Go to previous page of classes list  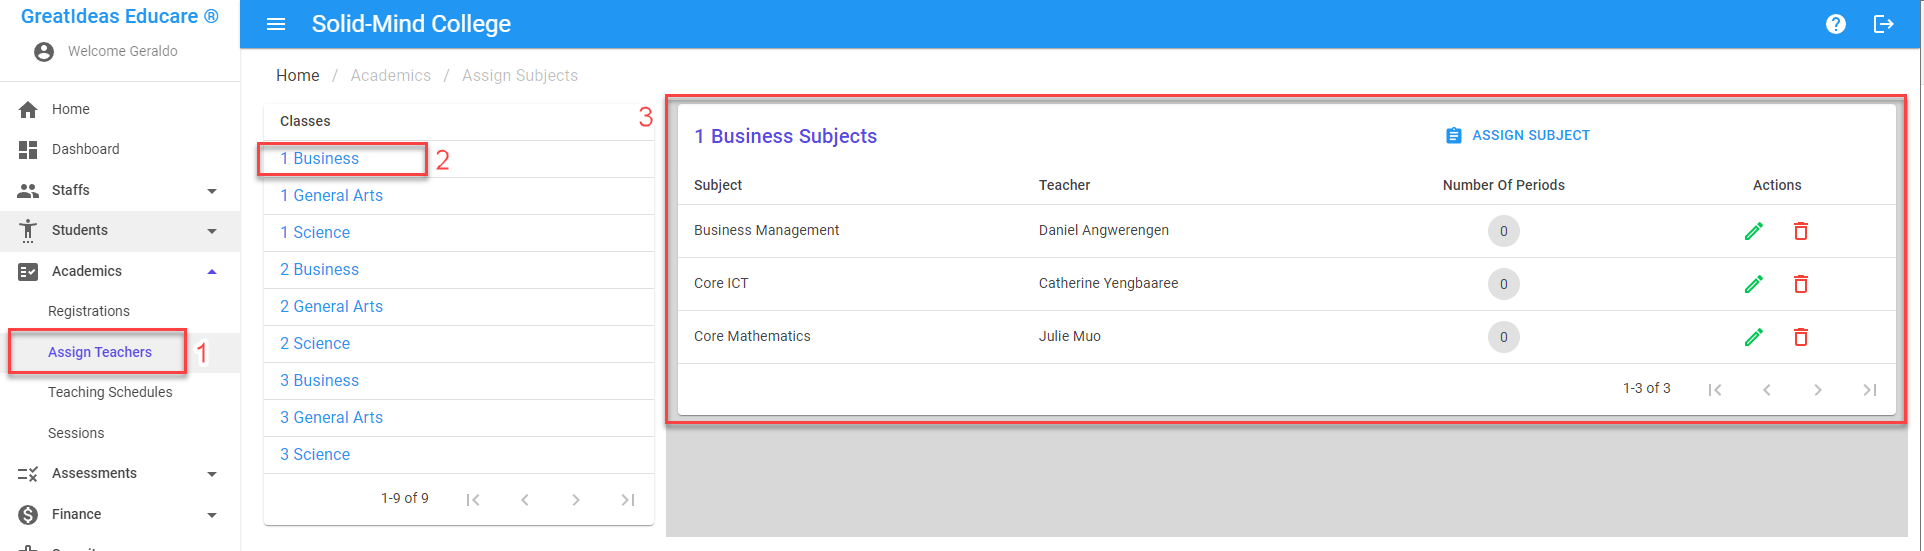[525, 500]
